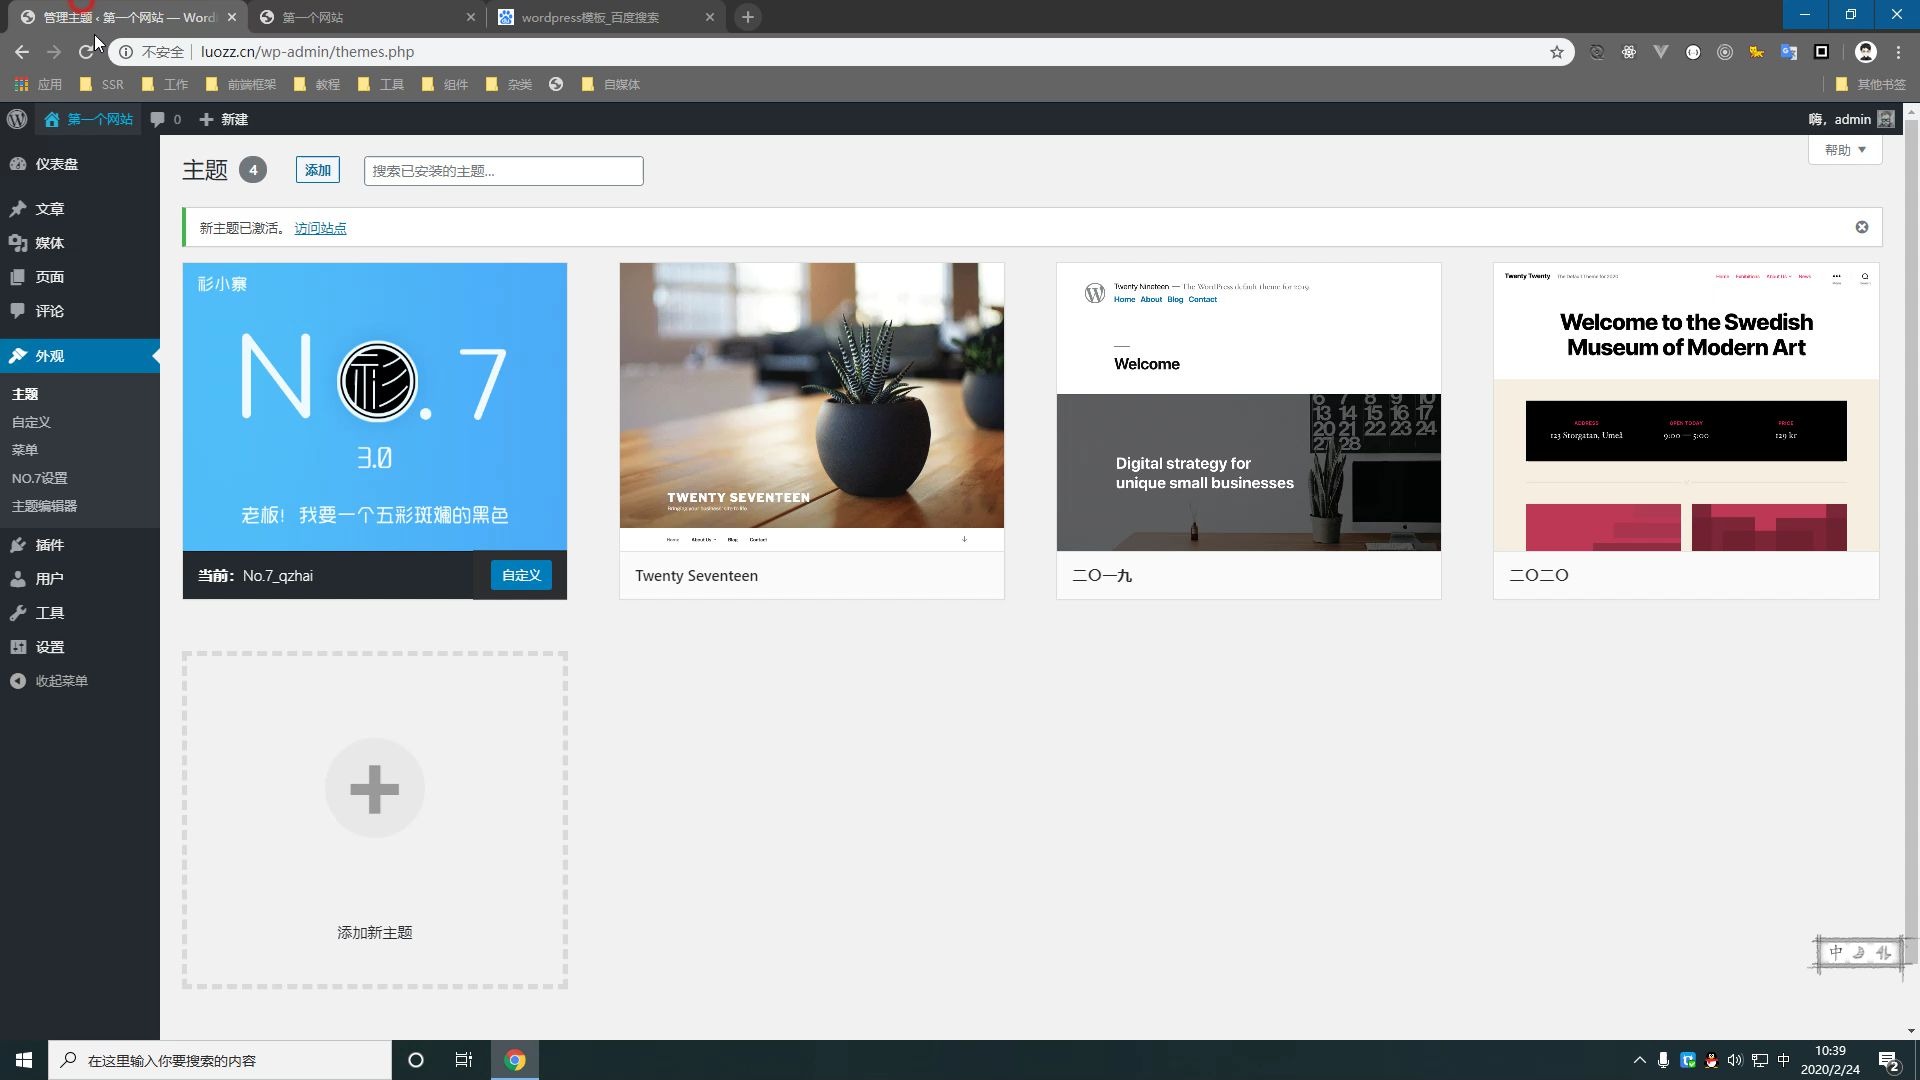The width and height of the screenshot is (1920, 1080).
Task: Open Media (媒体) in sidebar
Action: pyautogui.click(x=49, y=243)
